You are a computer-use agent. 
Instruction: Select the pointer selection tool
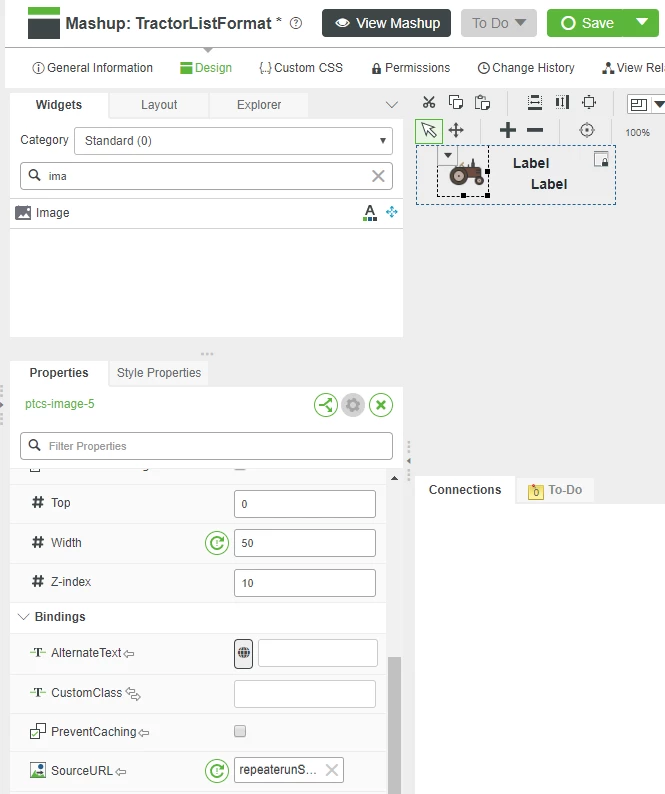tap(429, 131)
